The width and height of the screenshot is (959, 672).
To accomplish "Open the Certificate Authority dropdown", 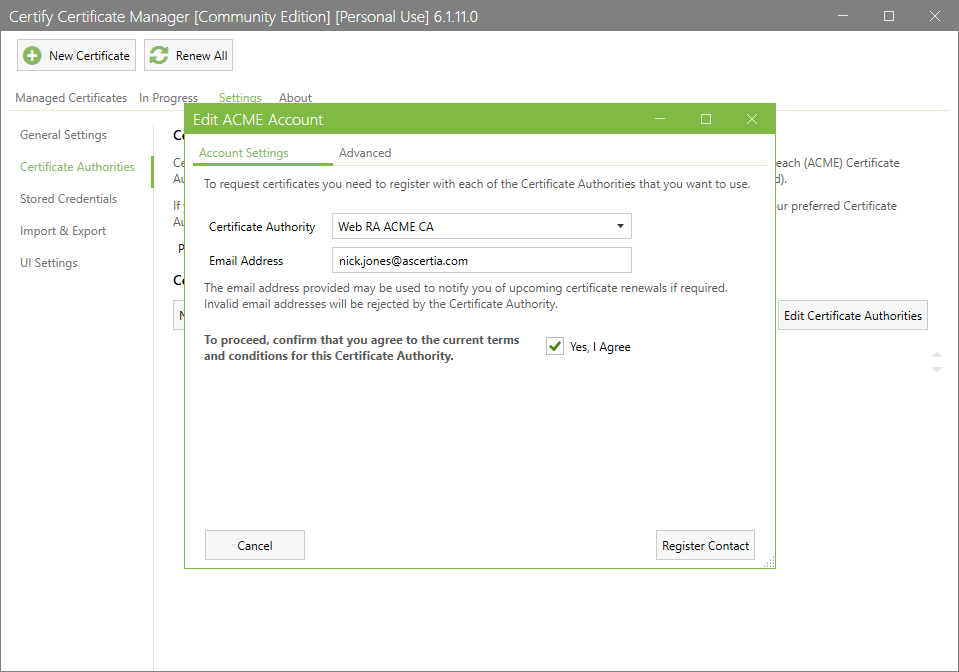I will 481,226.
